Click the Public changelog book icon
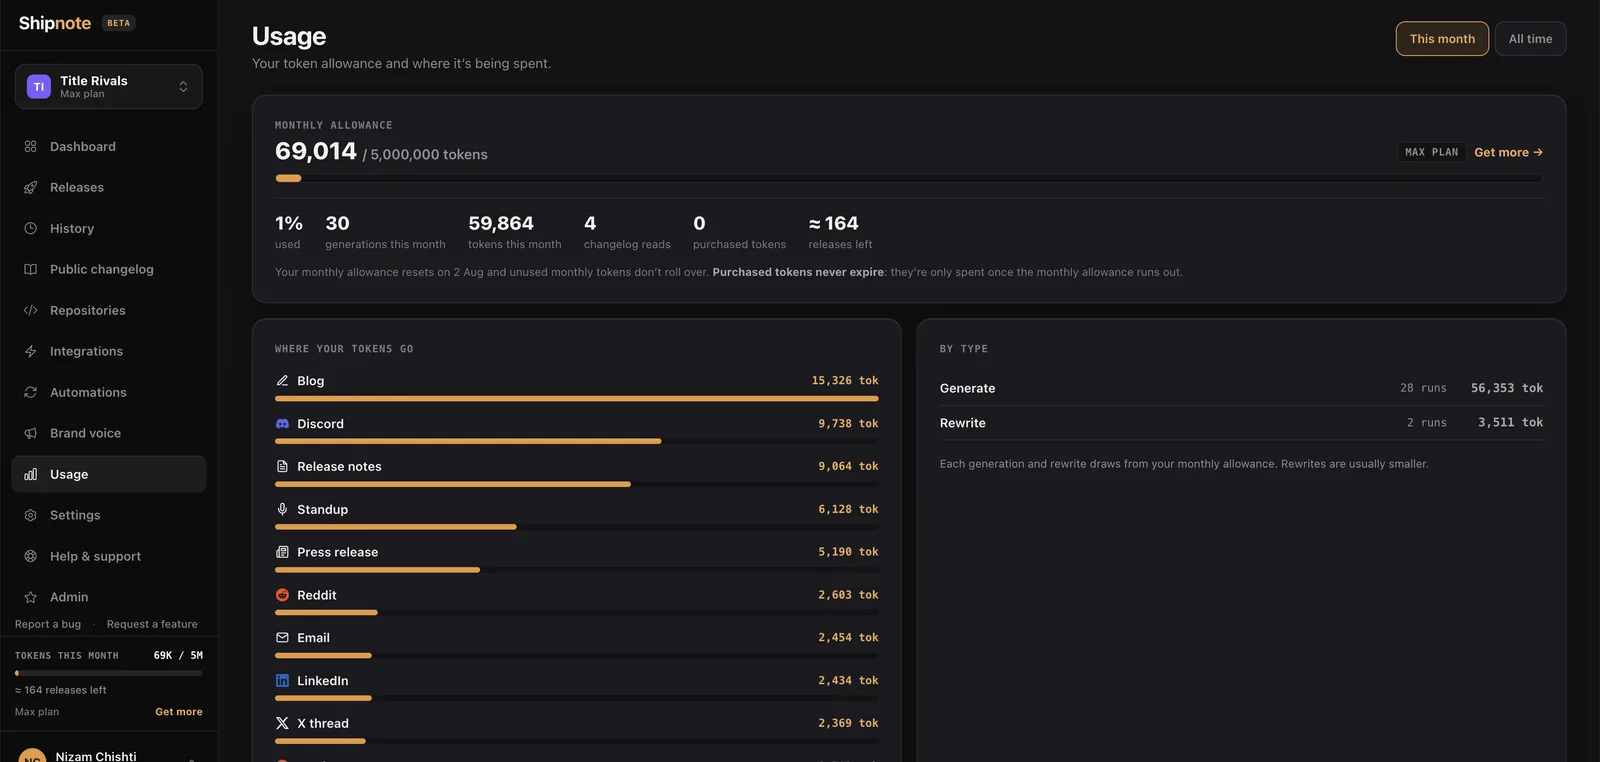The image size is (1600, 762). tap(30, 269)
